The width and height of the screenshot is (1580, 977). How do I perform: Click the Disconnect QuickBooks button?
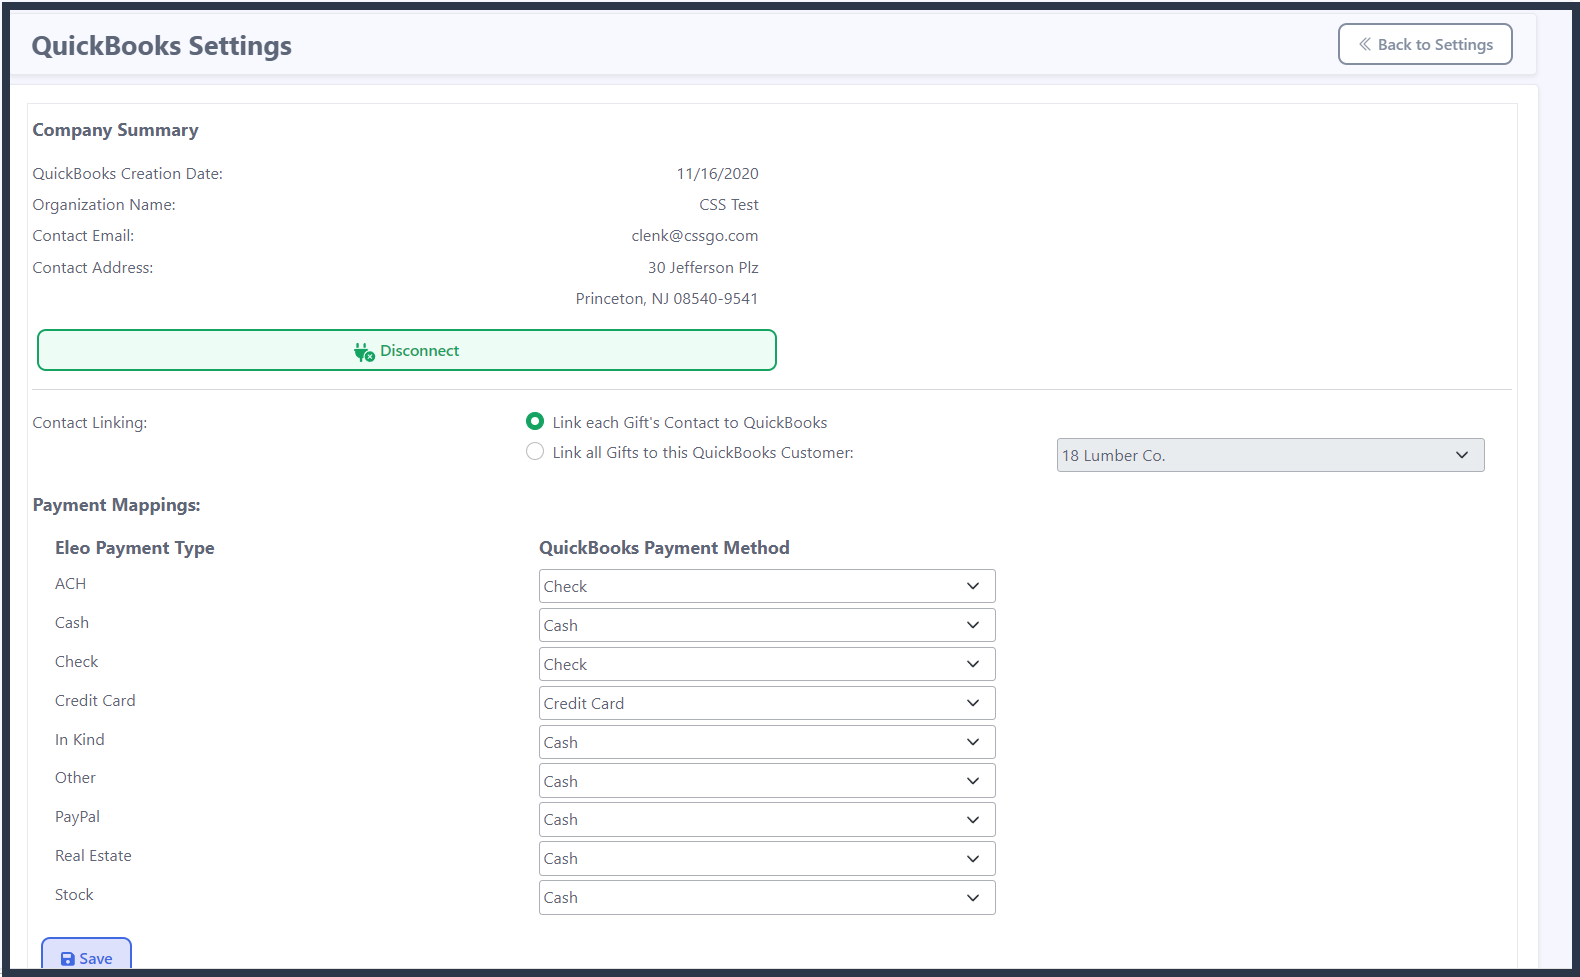407,350
